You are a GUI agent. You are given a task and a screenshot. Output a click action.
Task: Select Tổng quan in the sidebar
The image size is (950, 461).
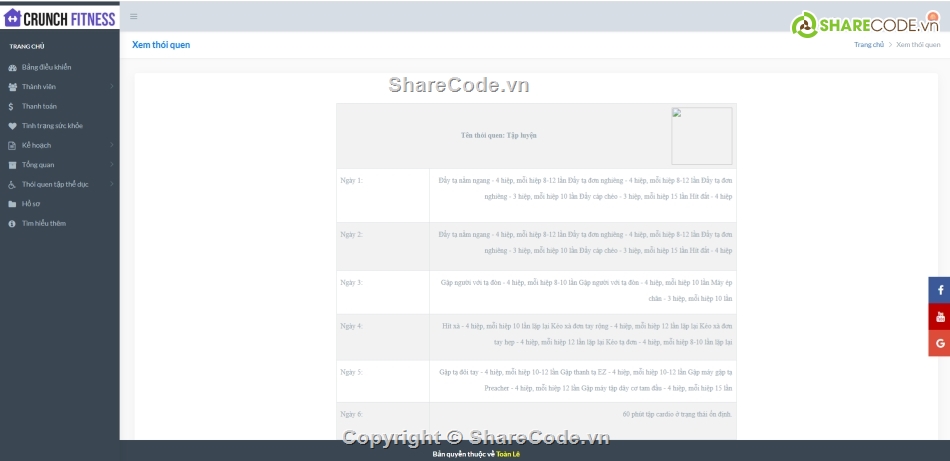point(38,165)
